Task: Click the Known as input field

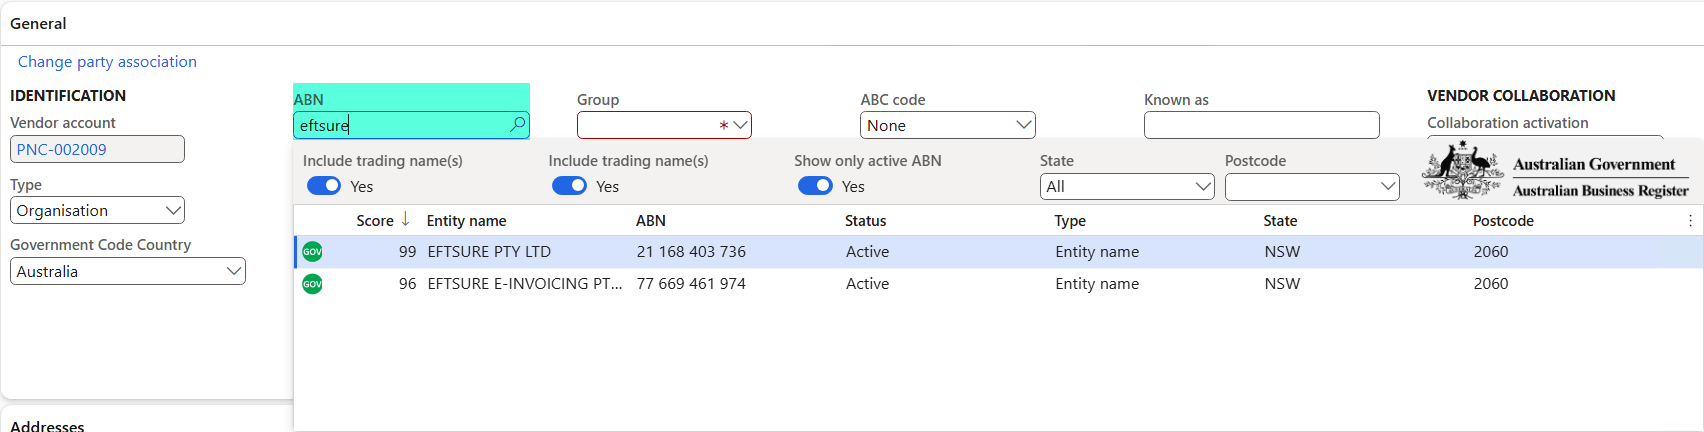Action: (x=1261, y=125)
